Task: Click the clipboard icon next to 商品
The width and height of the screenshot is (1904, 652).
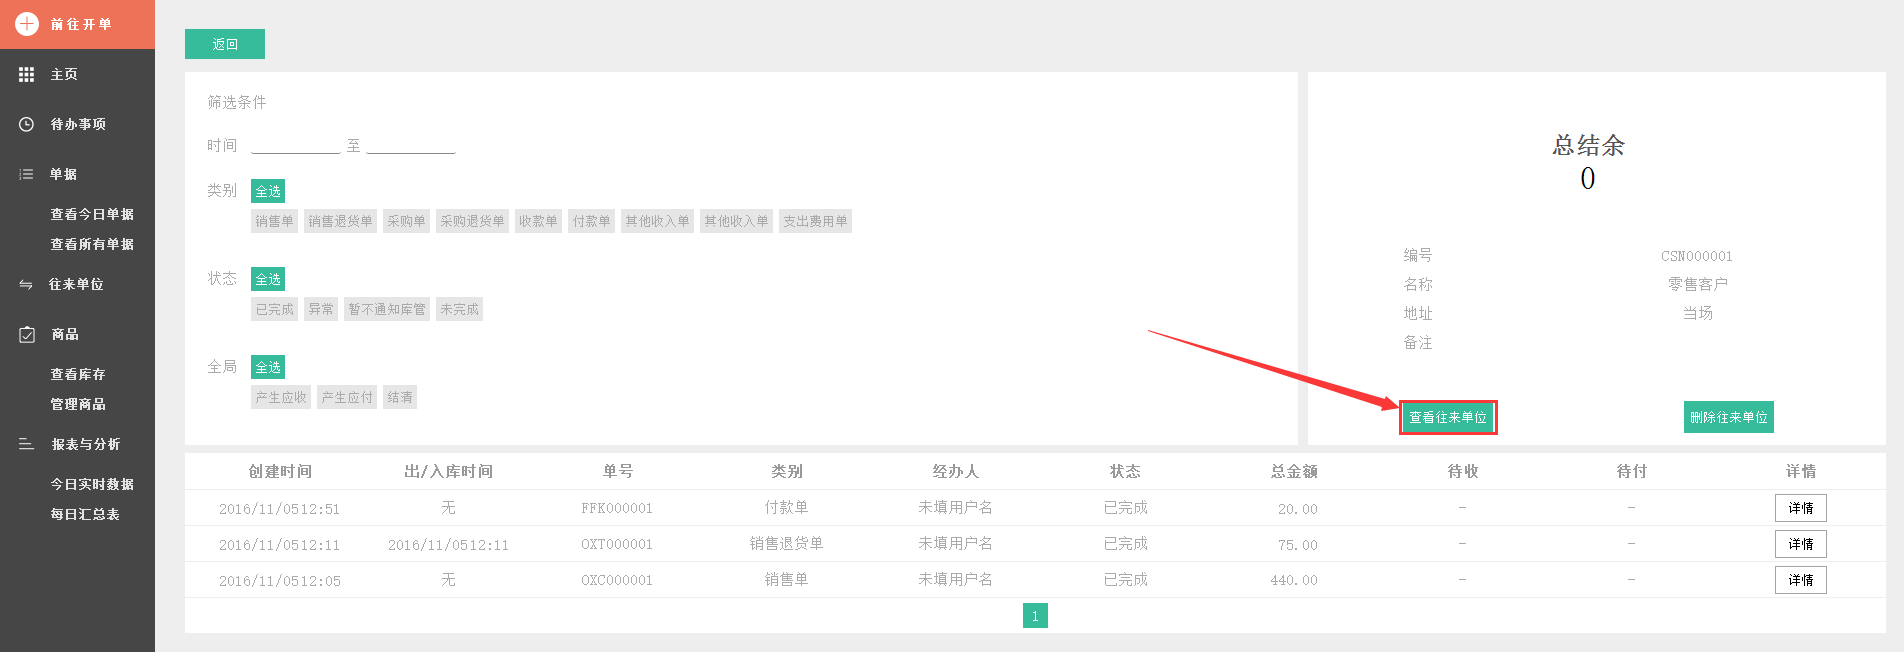Action: [27, 335]
